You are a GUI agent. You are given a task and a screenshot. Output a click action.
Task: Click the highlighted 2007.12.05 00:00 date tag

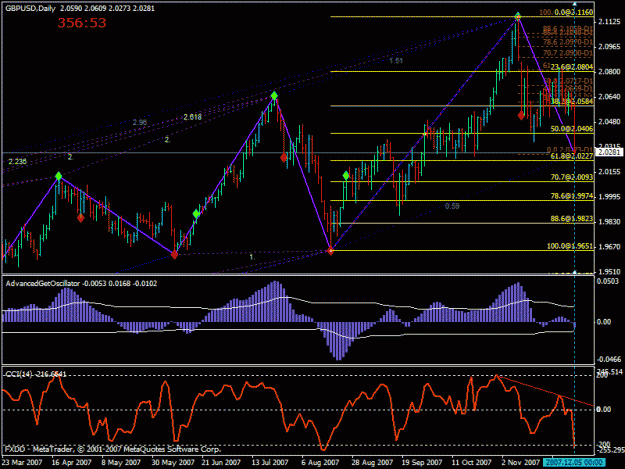[574, 463]
